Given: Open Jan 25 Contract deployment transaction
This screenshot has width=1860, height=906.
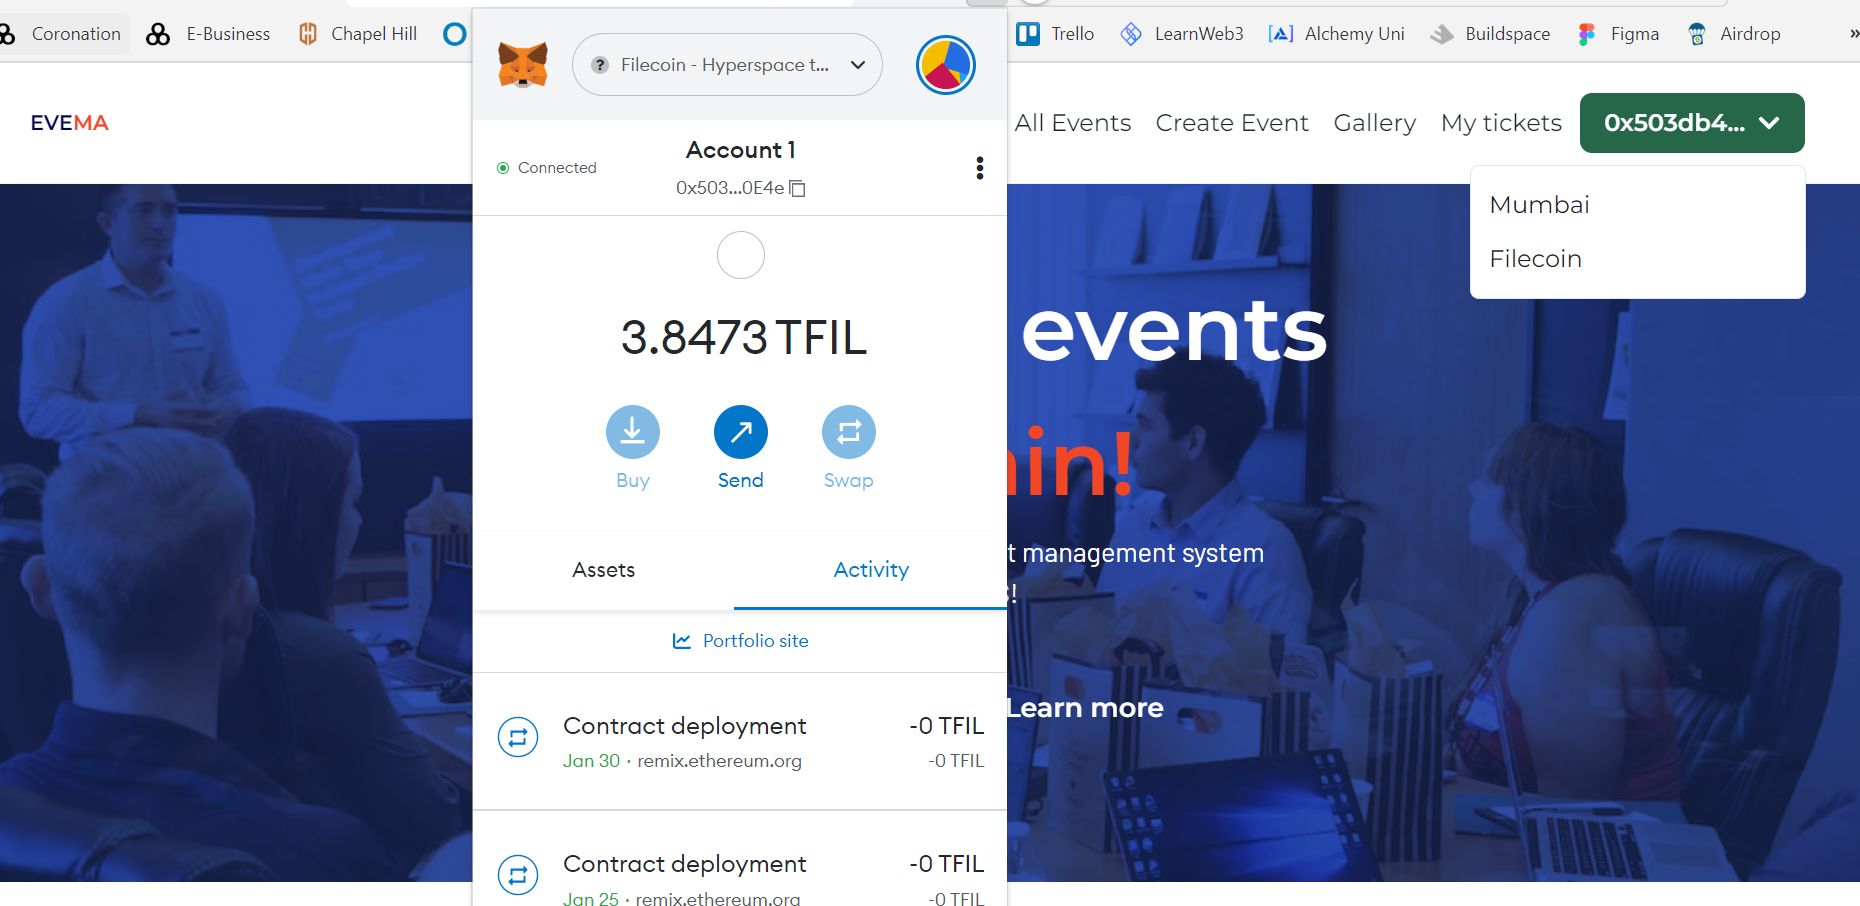Looking at the screenshot, I should click(x=740, y=860).
